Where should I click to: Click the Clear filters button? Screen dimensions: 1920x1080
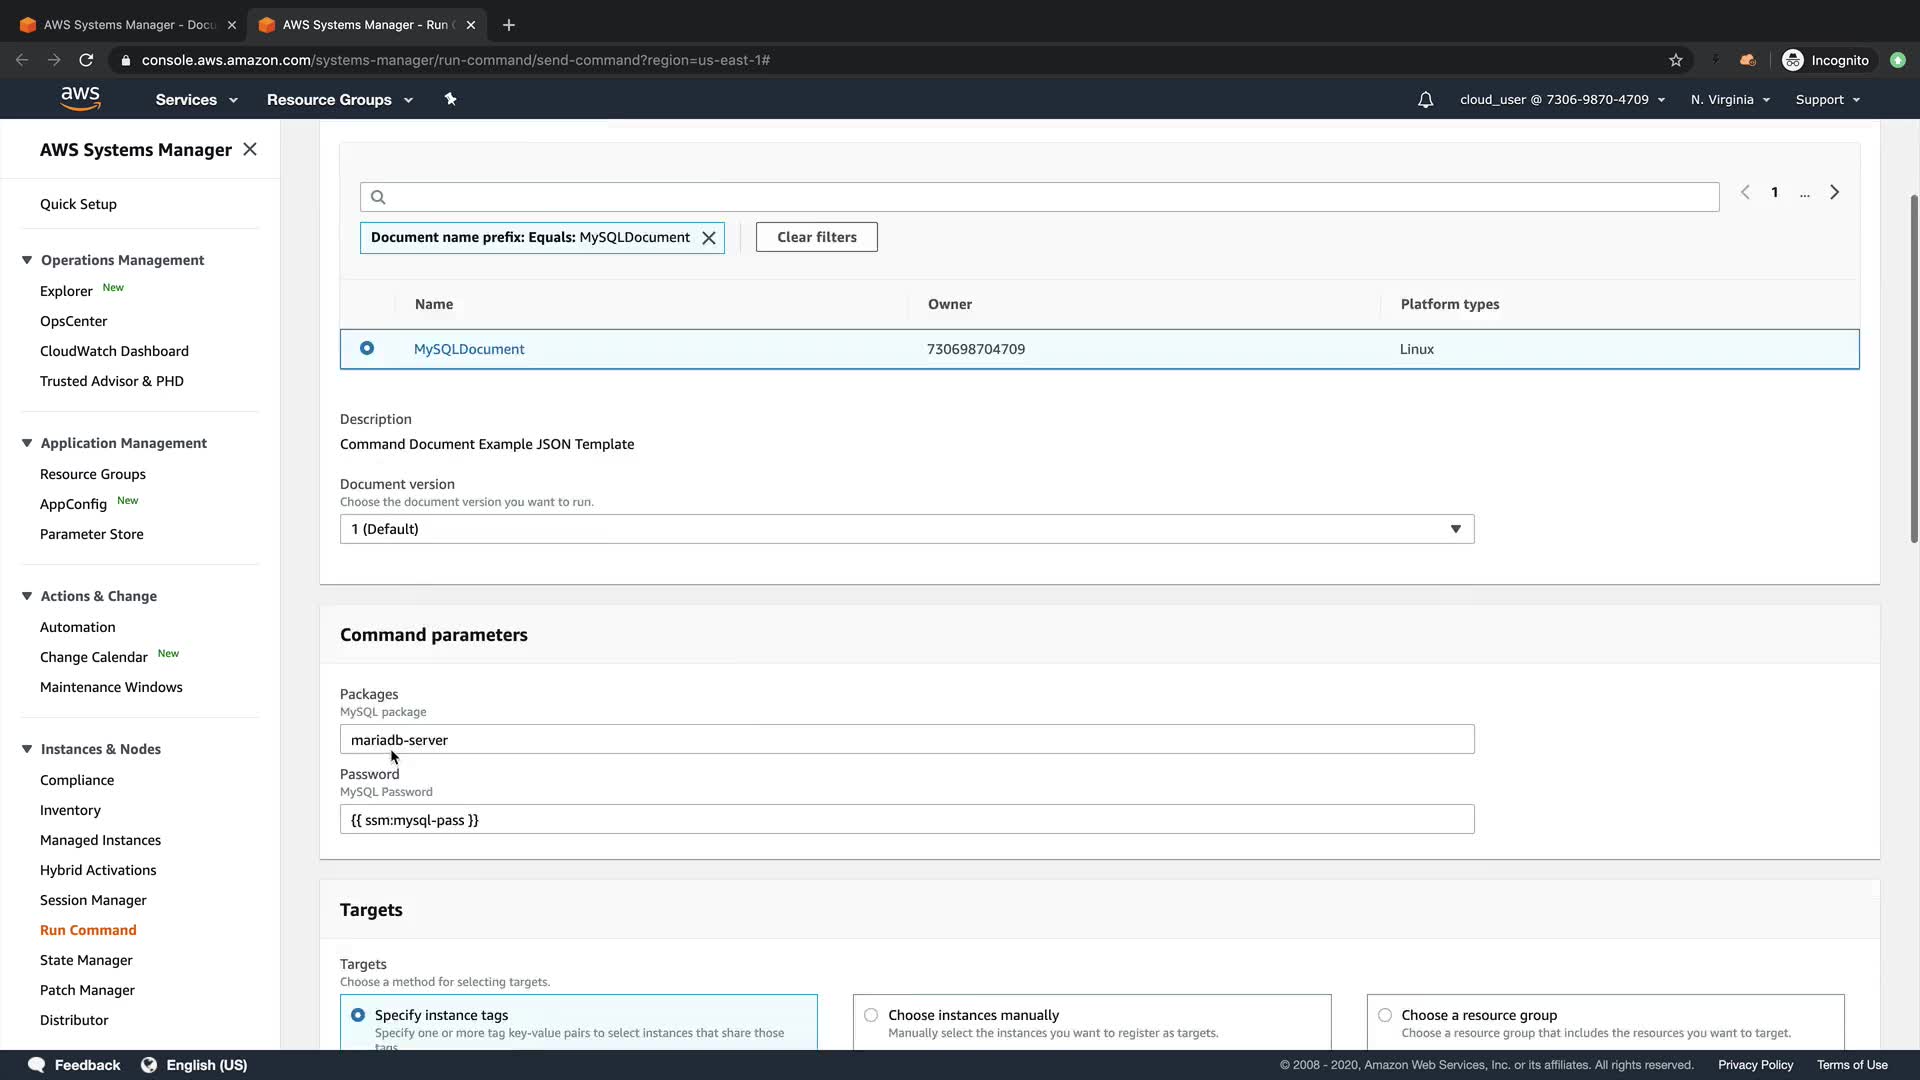point(816,237)
